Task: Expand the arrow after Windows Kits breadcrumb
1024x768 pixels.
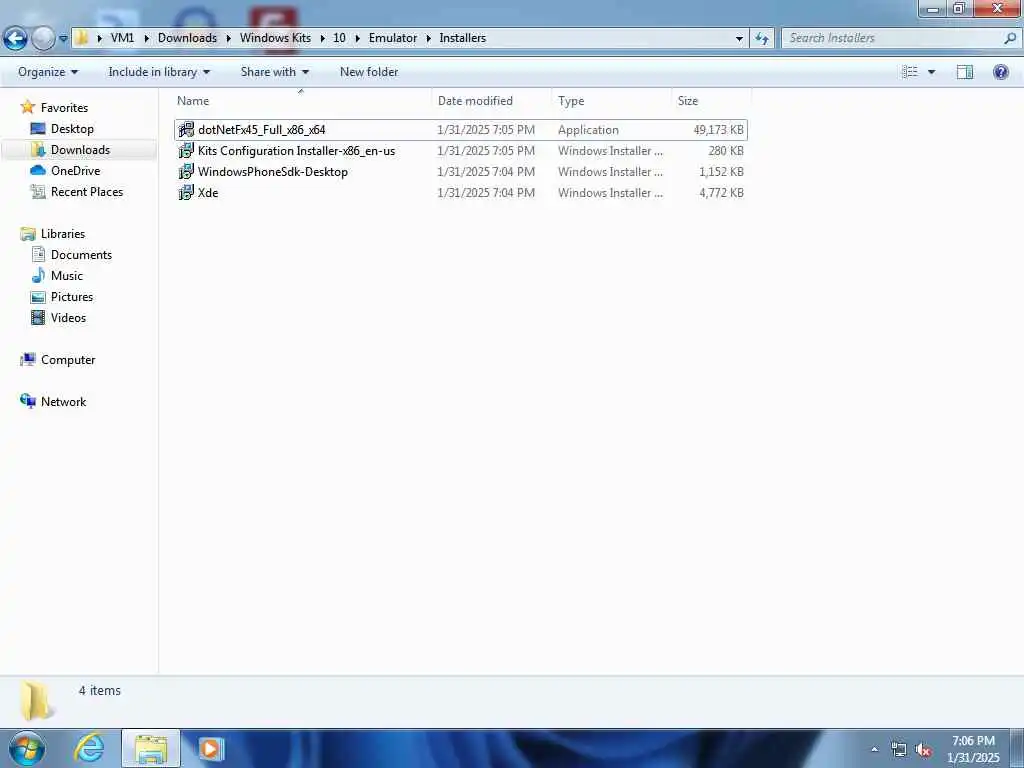Action: [x=322, y=39]
